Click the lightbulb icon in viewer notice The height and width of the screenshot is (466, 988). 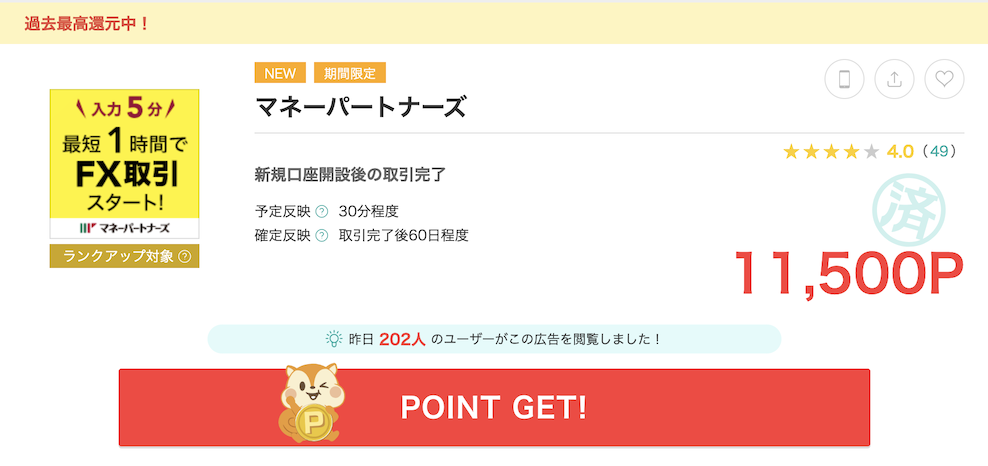coord(333,339)
